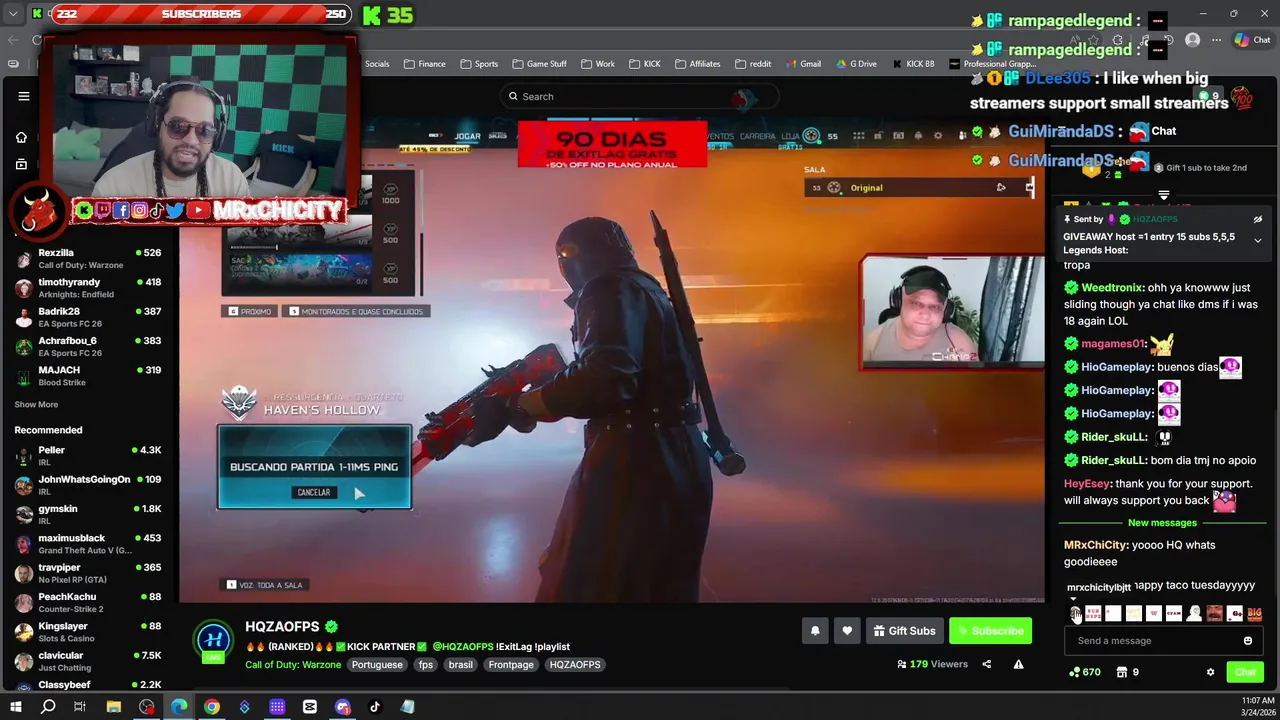Open the reddit bookmarks folder
Screen dimensions: 1280x720
(x=753, y=64)
